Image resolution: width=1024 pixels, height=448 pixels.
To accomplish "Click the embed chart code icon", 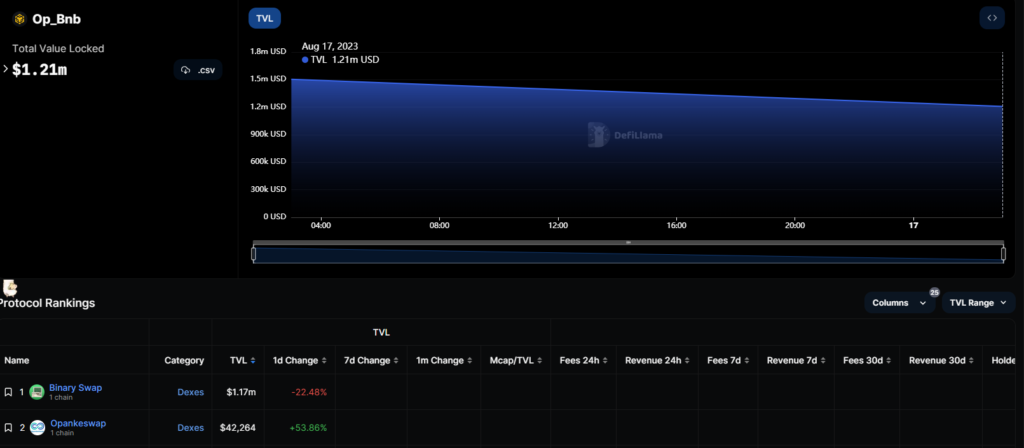I will pyautogui.click(x=991, y=18).
